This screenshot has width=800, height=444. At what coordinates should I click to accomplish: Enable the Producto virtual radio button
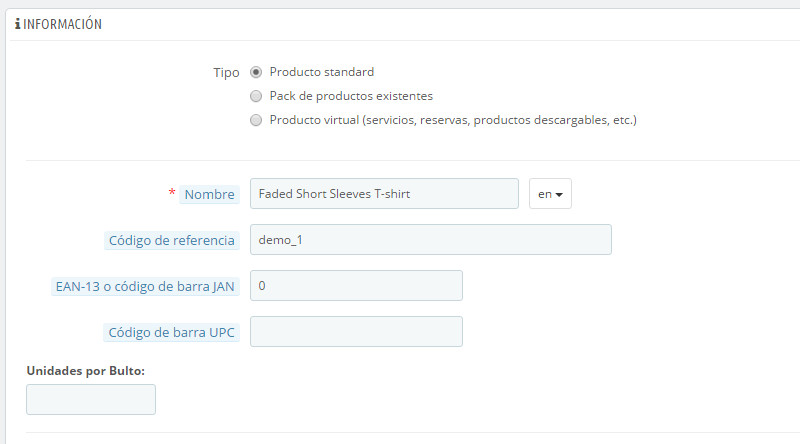point(257,120)
